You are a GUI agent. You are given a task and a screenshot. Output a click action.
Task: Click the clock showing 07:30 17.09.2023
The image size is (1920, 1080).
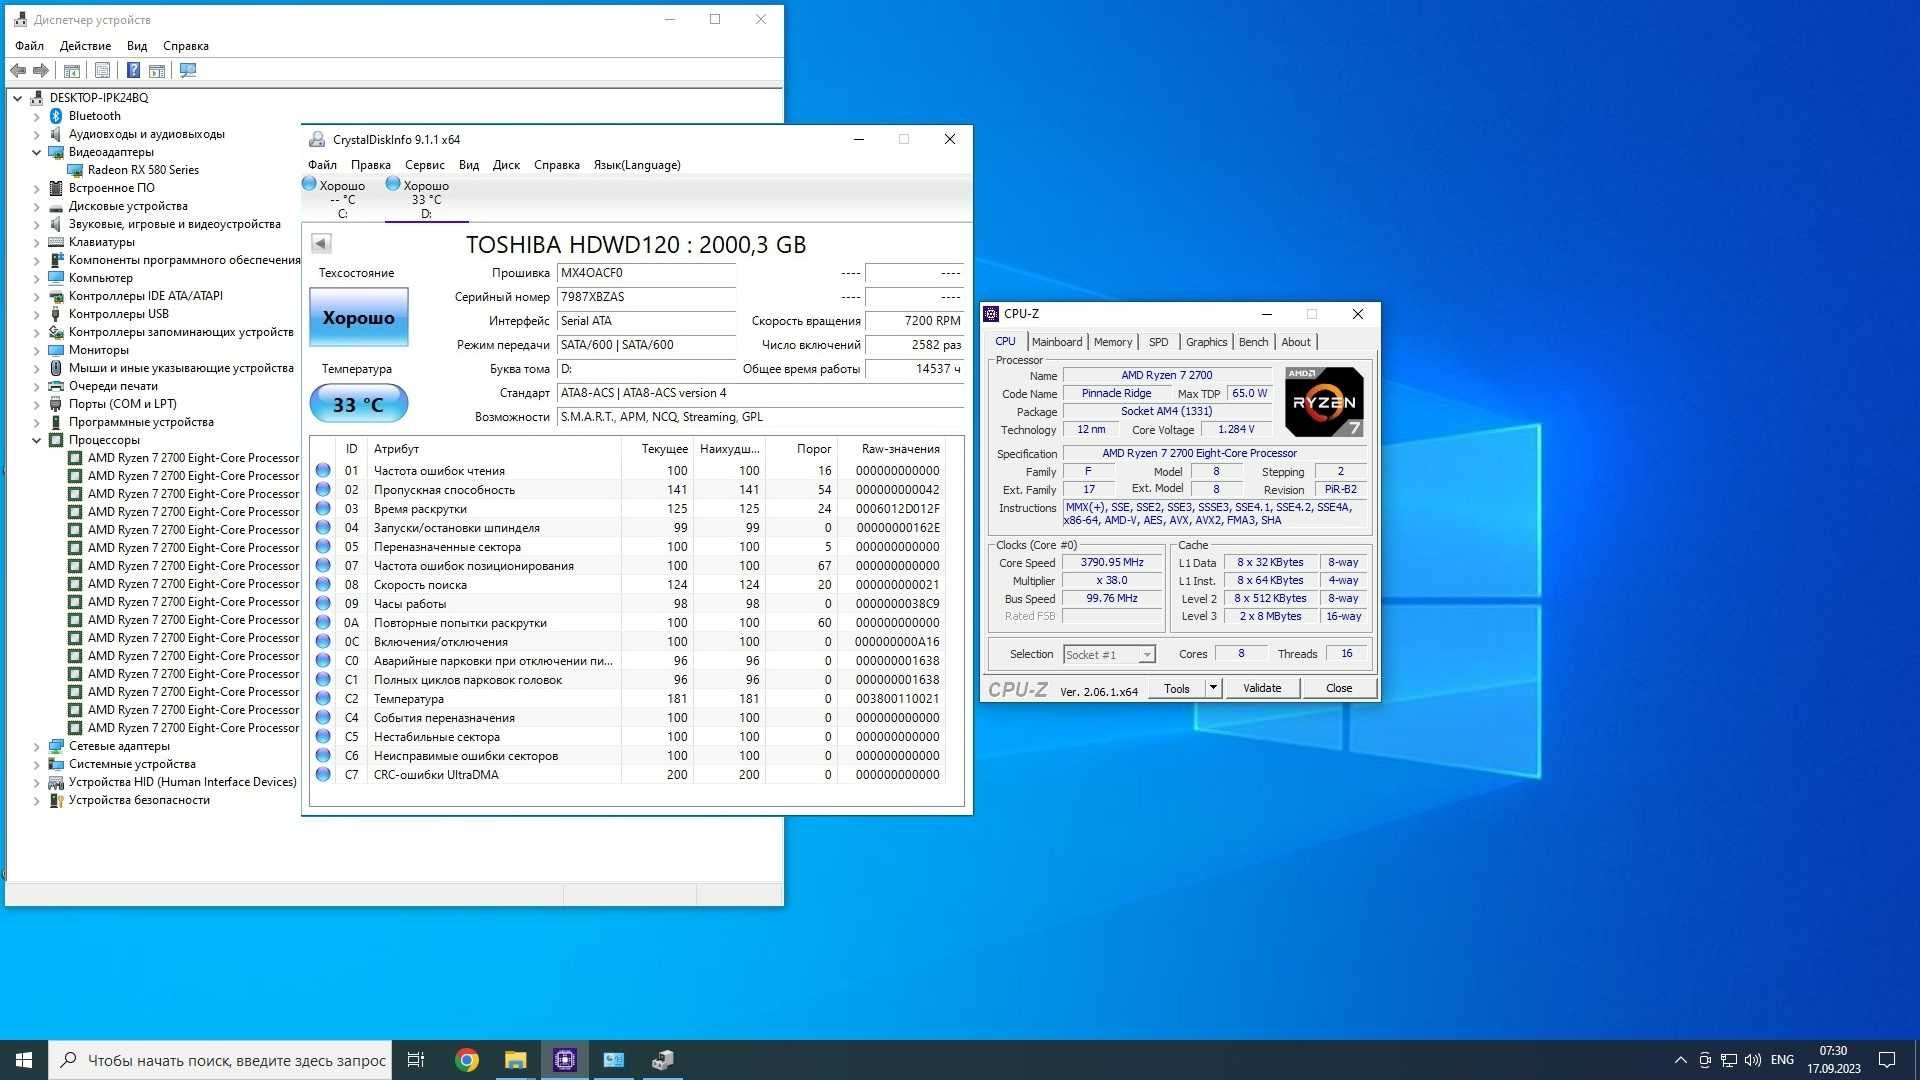tap(1833, 1060)
